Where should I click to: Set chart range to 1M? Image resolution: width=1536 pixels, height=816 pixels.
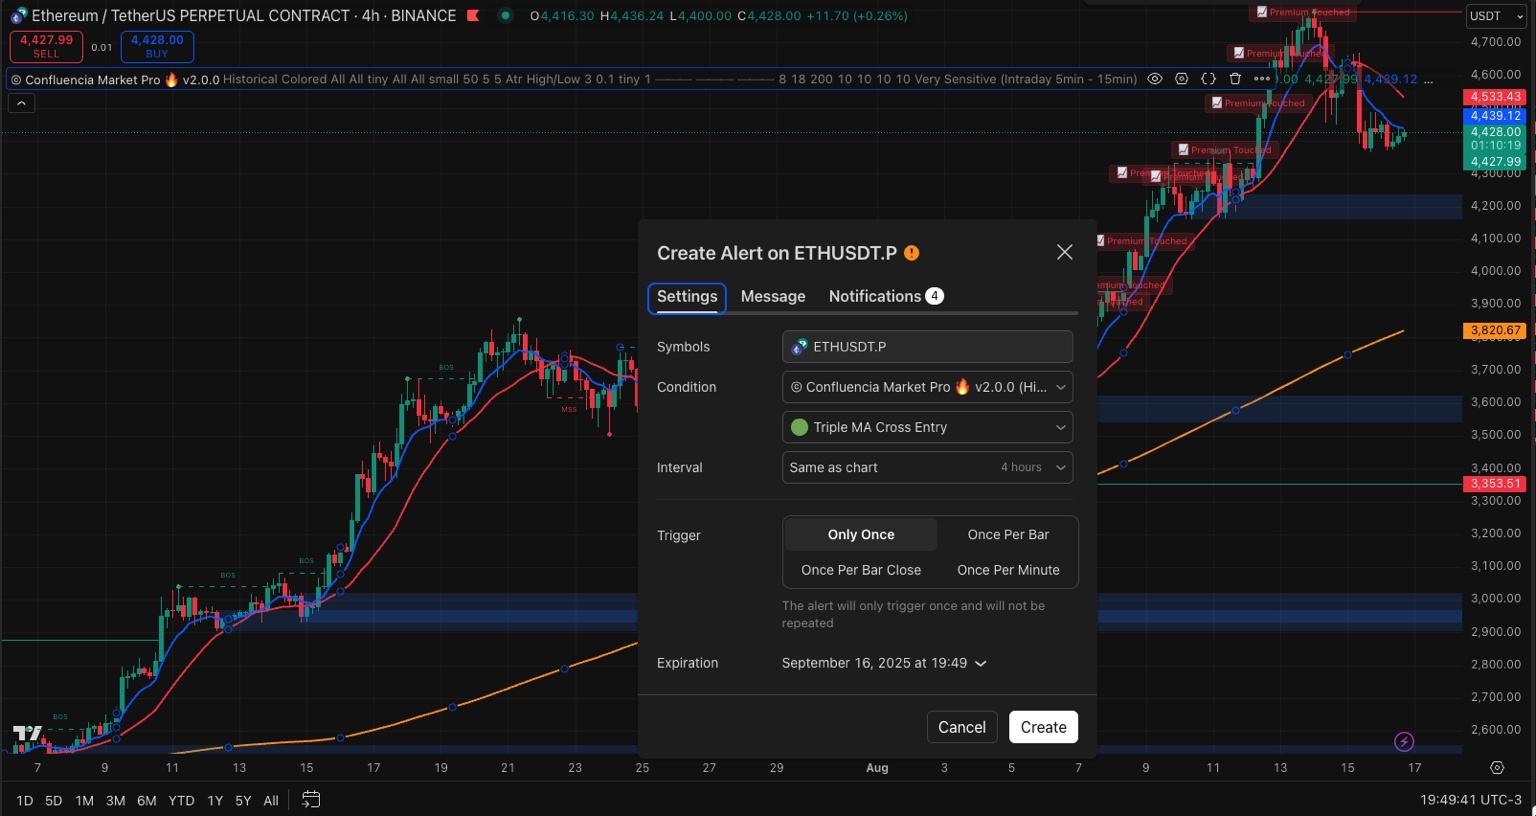84,801
